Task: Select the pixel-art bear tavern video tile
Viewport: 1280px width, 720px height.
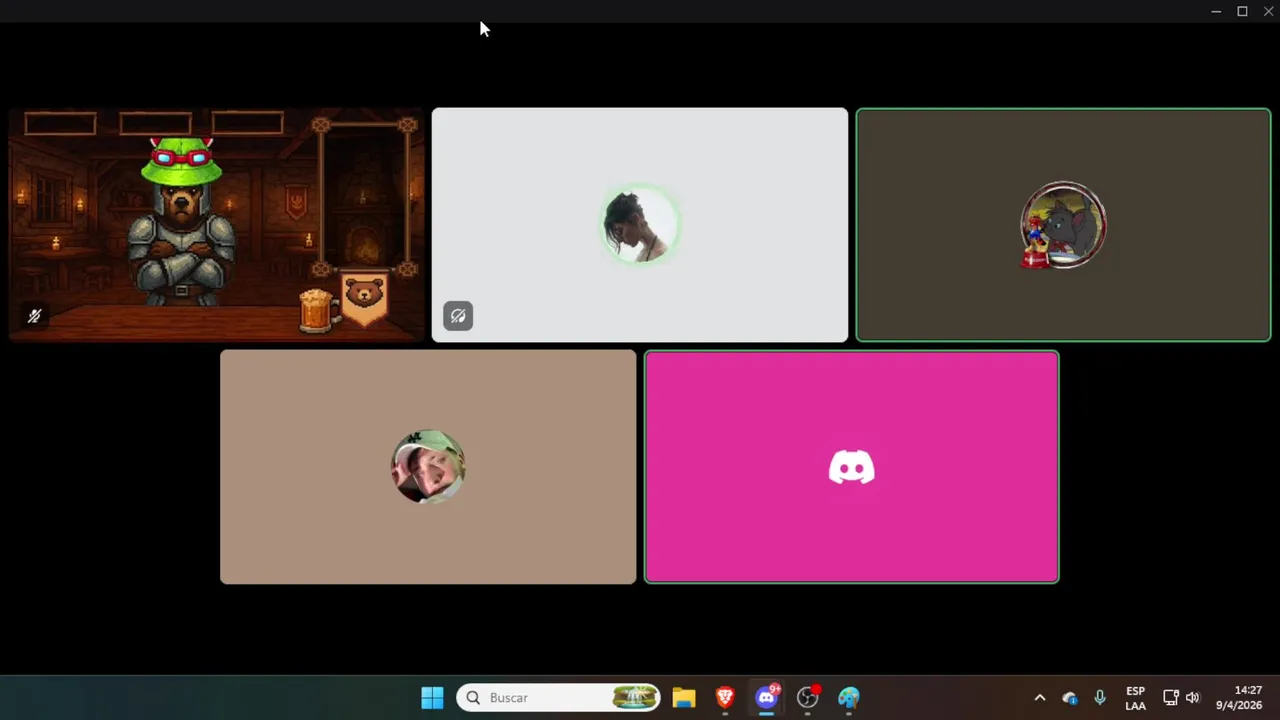Action: click(216, 225)
